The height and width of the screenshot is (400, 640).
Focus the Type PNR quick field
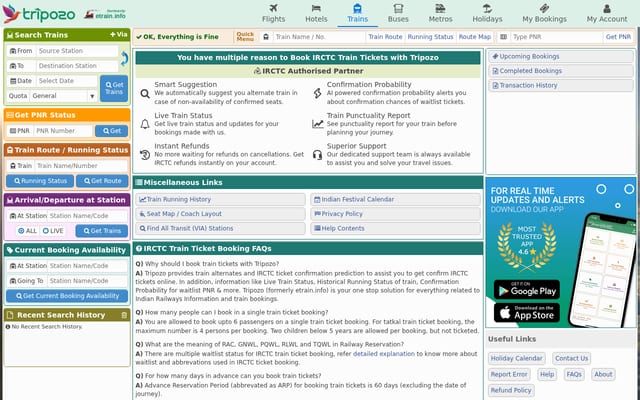point(557,37)
